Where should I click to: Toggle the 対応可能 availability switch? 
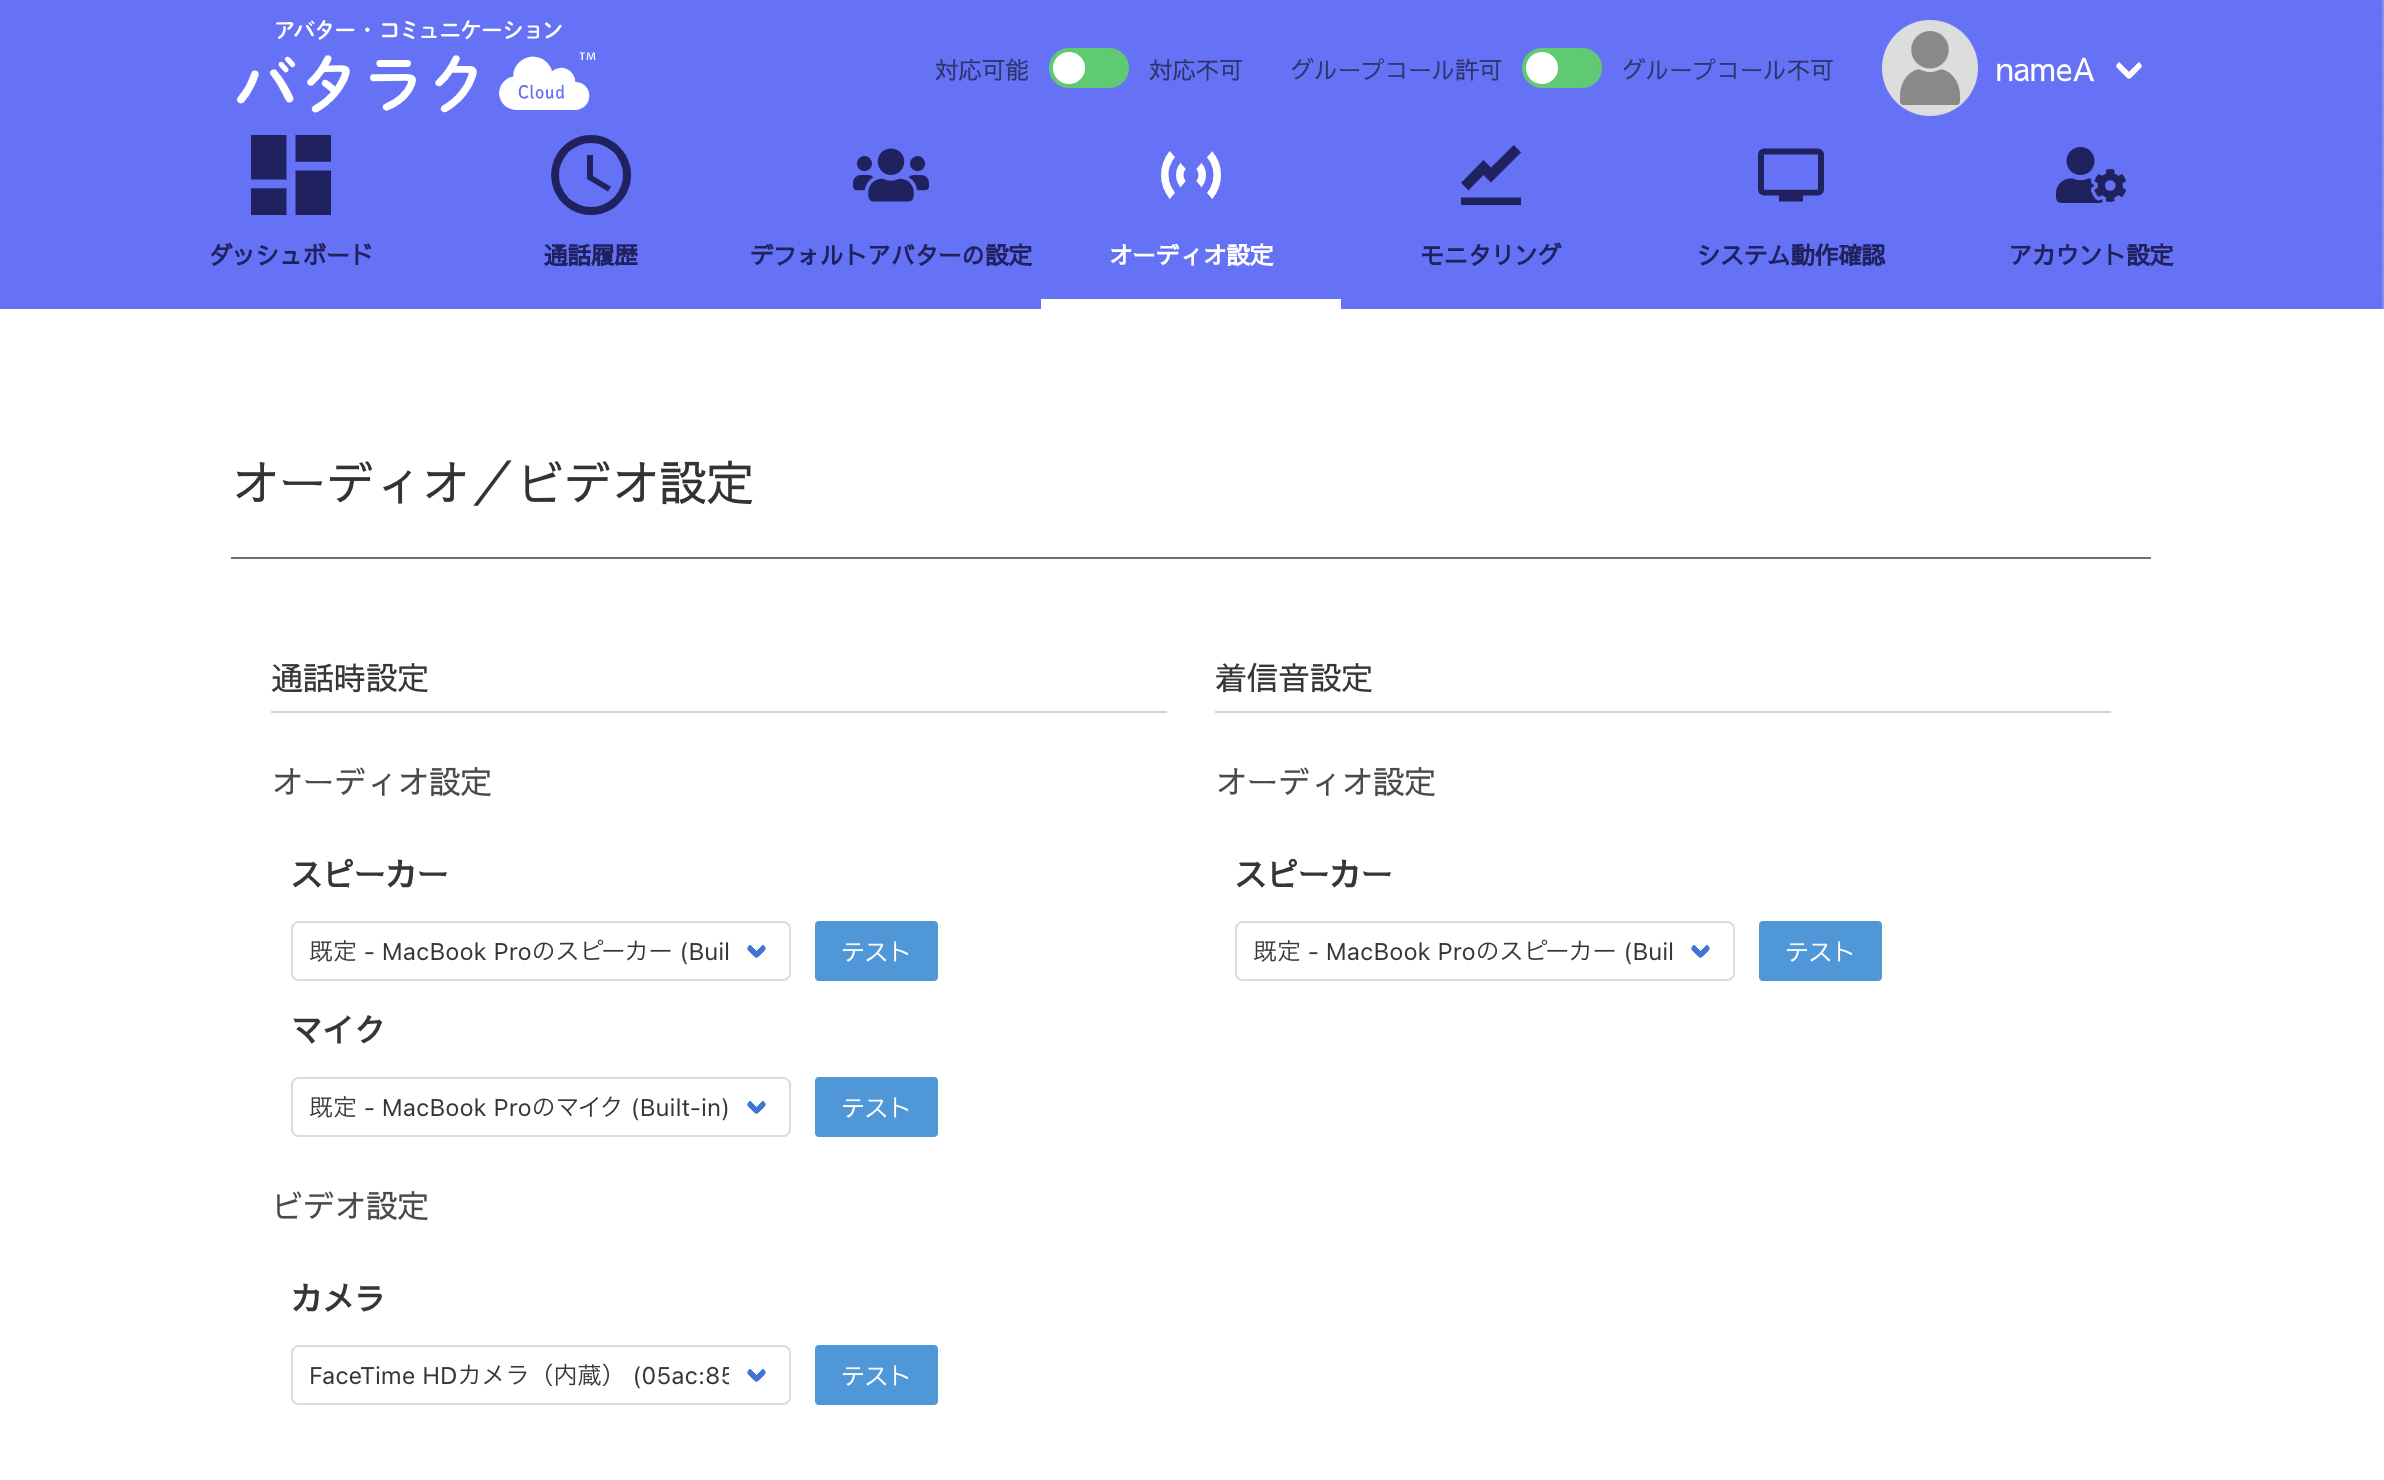coord(1088,69)
